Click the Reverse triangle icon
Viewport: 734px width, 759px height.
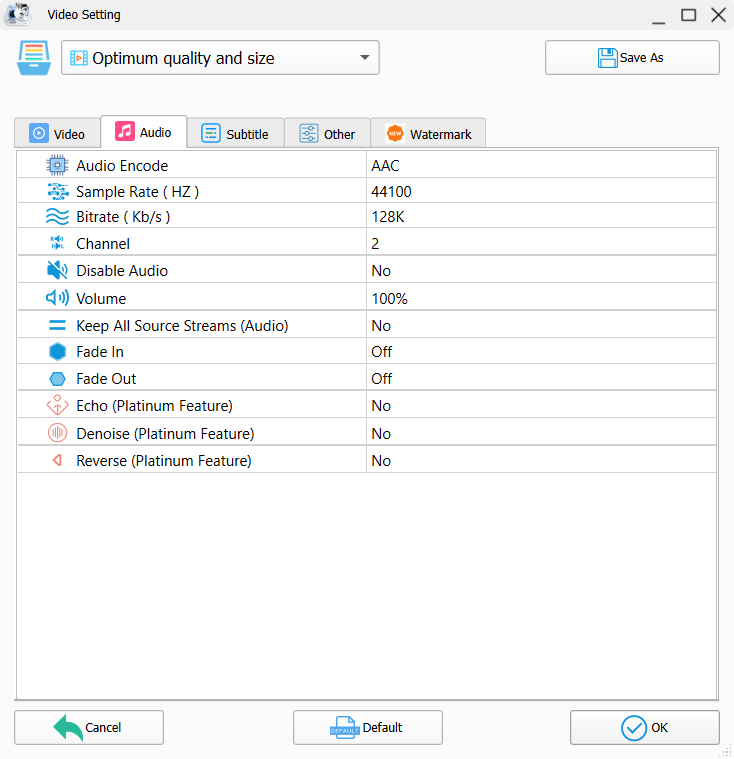click(57, 460)
